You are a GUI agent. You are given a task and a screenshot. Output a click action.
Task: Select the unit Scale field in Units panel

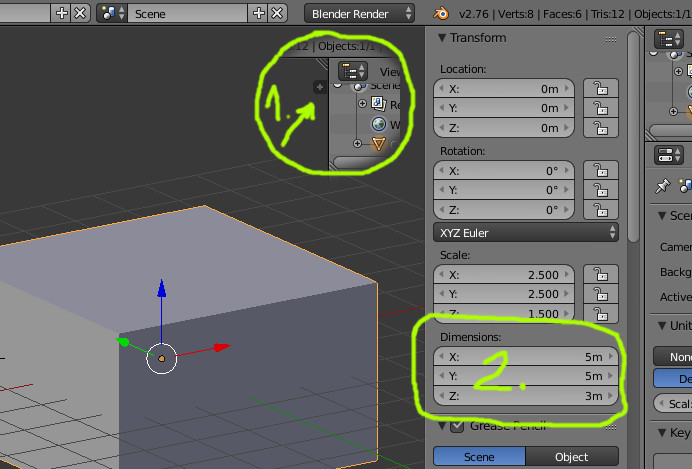click(x=673, y=403)
